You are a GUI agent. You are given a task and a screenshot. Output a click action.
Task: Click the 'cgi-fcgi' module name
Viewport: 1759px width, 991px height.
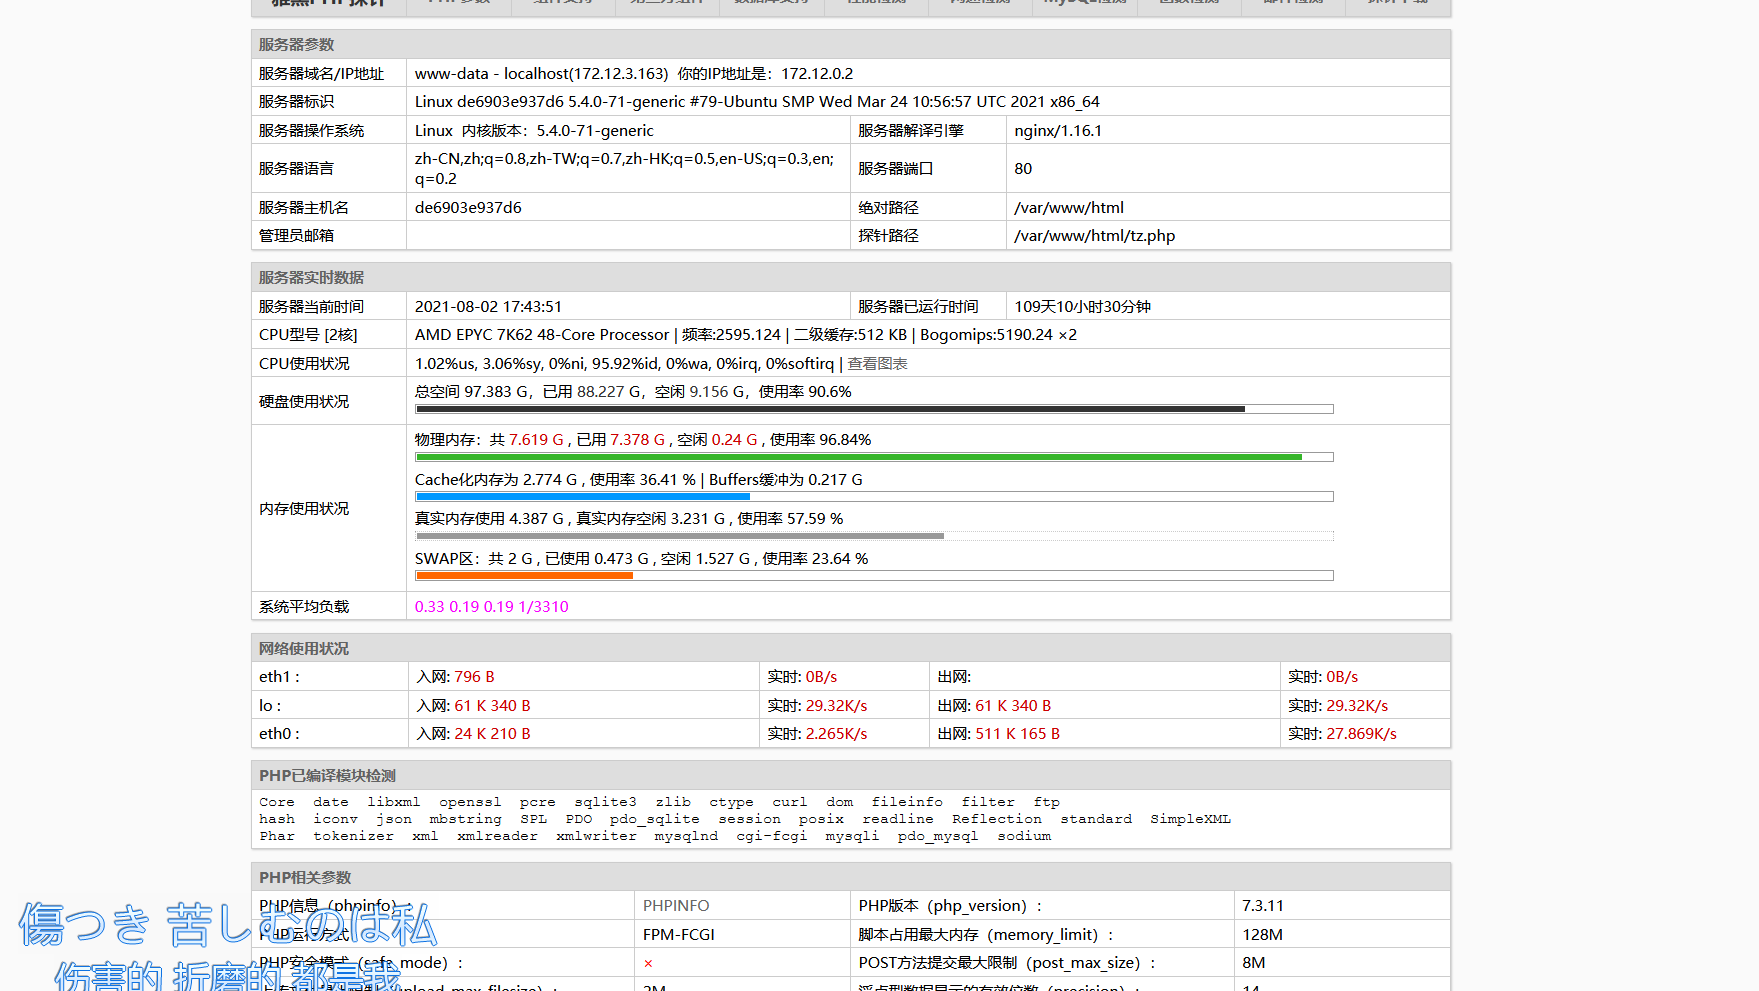772,836
